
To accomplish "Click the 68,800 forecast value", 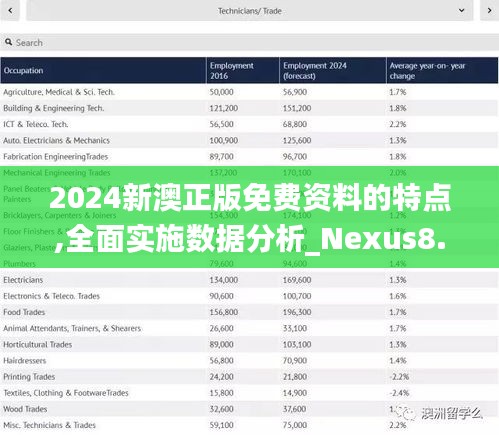I will (x=295, y=124).
